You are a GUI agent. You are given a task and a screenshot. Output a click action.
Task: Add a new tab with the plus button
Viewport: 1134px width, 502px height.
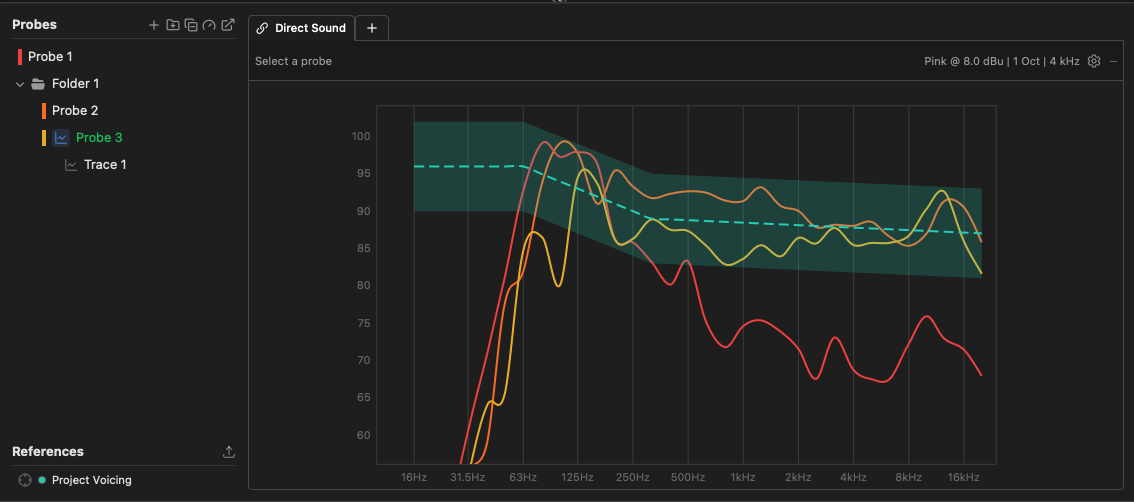372,28
